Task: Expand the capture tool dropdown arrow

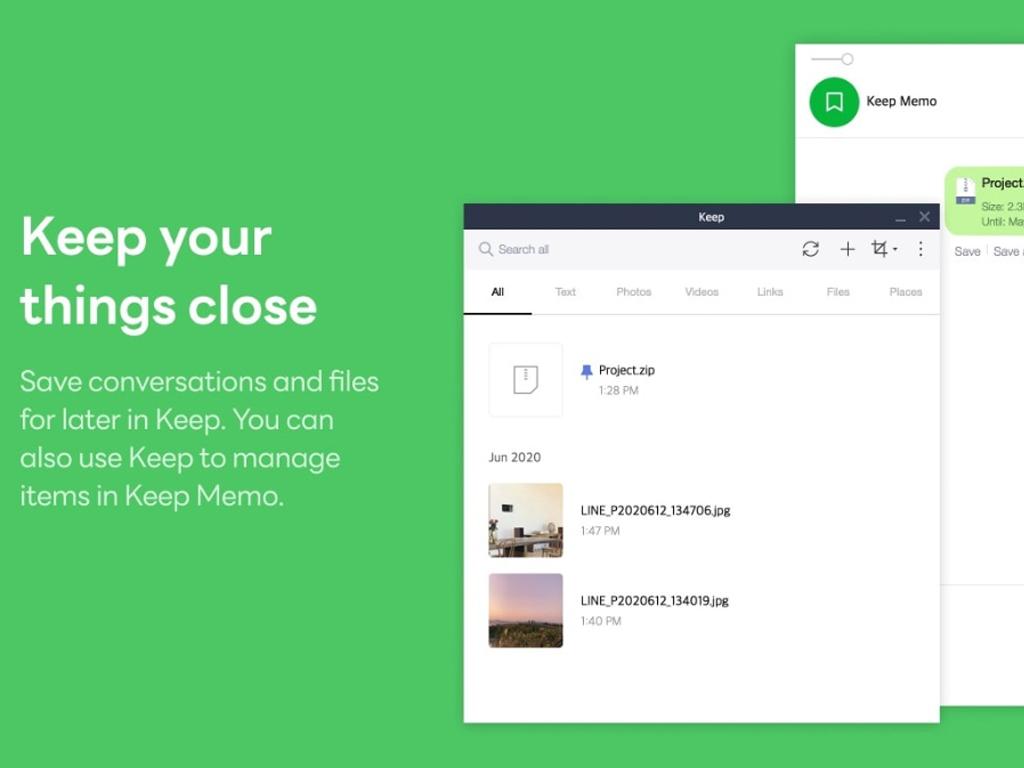Action: 895,250
